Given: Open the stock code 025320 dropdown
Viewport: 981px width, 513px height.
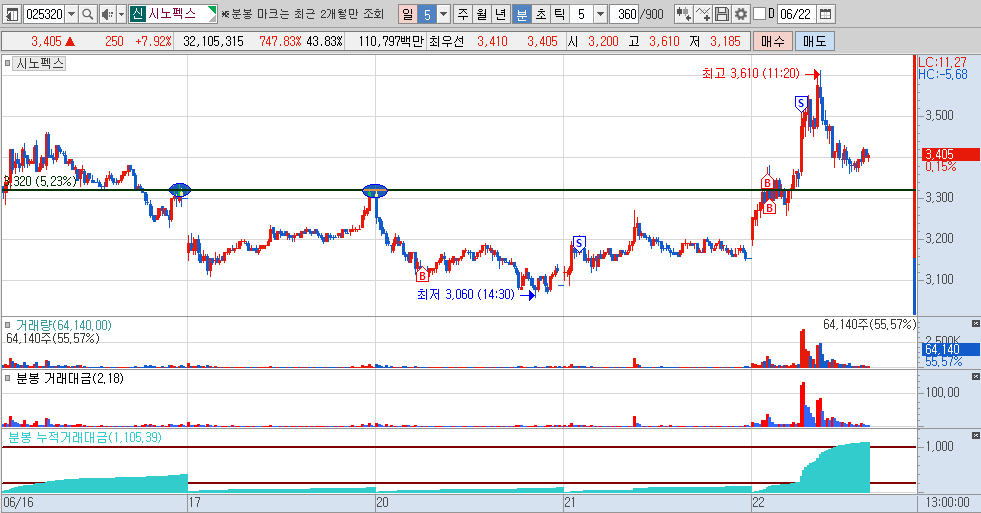Looking at the screenshot, I should coord(71,14).
